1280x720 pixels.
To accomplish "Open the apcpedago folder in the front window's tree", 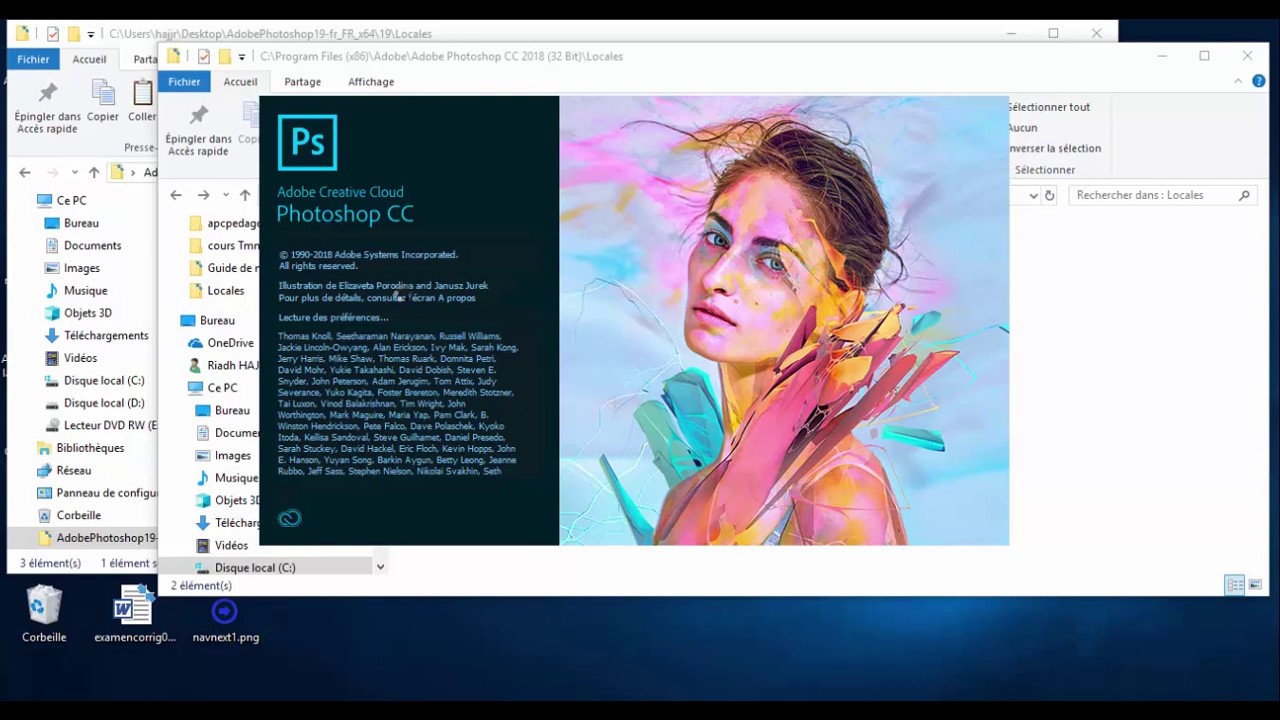I will click(x=224, y=223).
